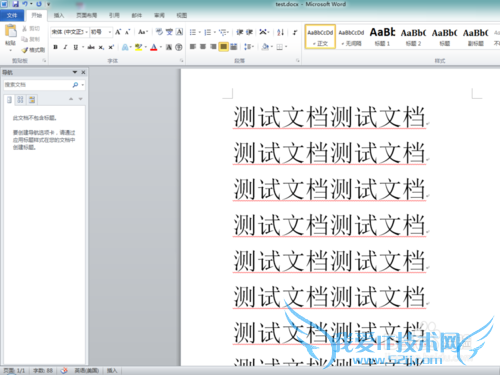Toggle Italic formatting
This screenshot has width=500, height=375.
65,47
